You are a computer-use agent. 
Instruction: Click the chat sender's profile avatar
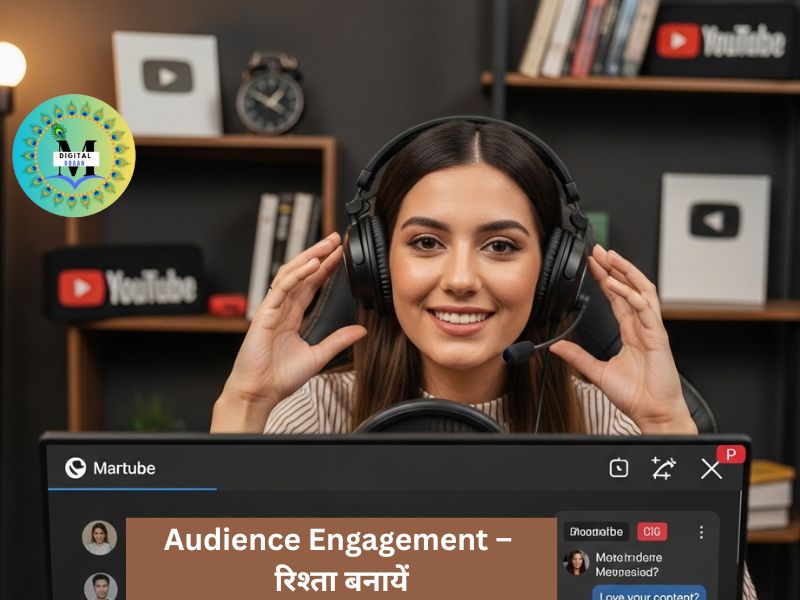tap(576, 563)
